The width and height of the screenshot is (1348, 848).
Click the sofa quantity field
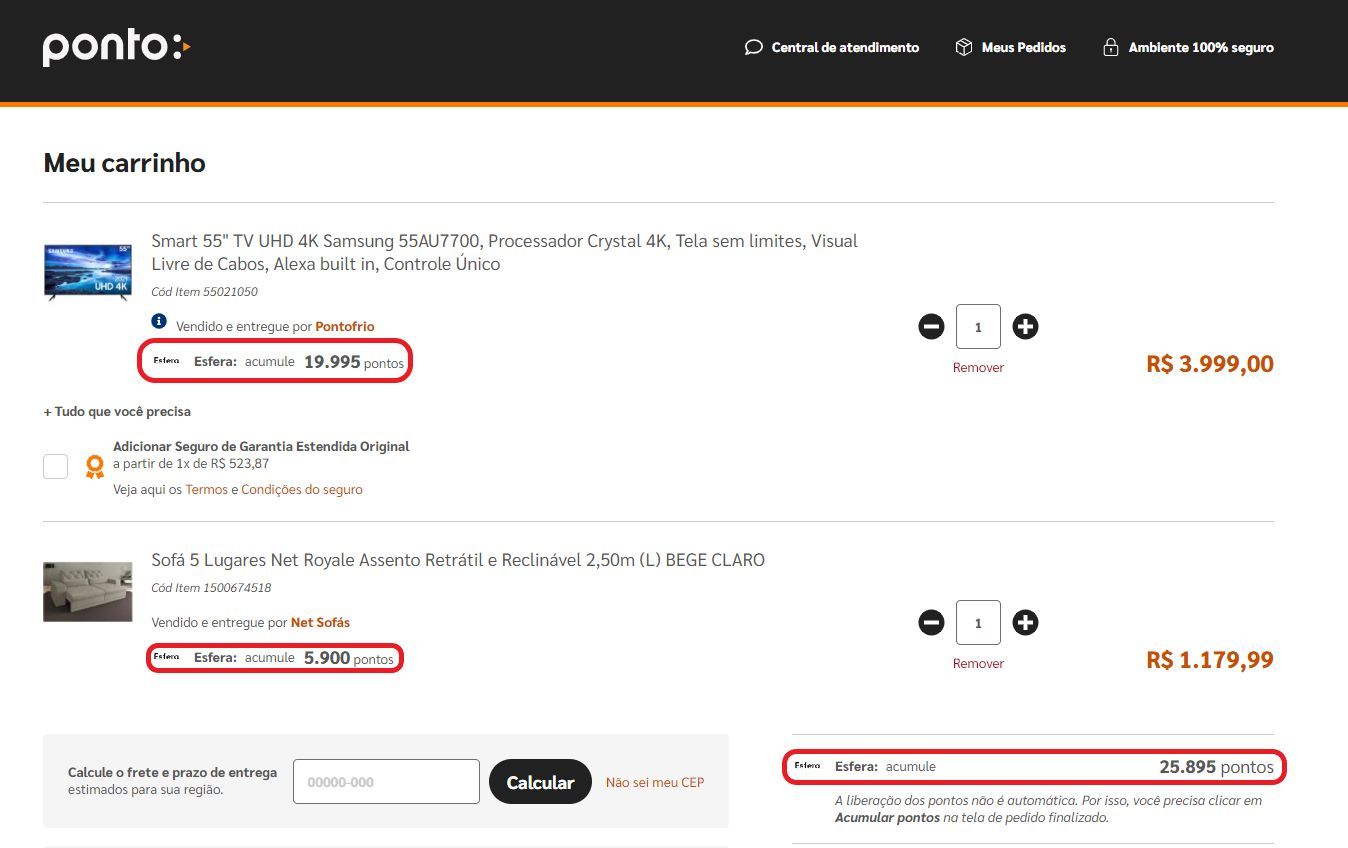[978, 623]
